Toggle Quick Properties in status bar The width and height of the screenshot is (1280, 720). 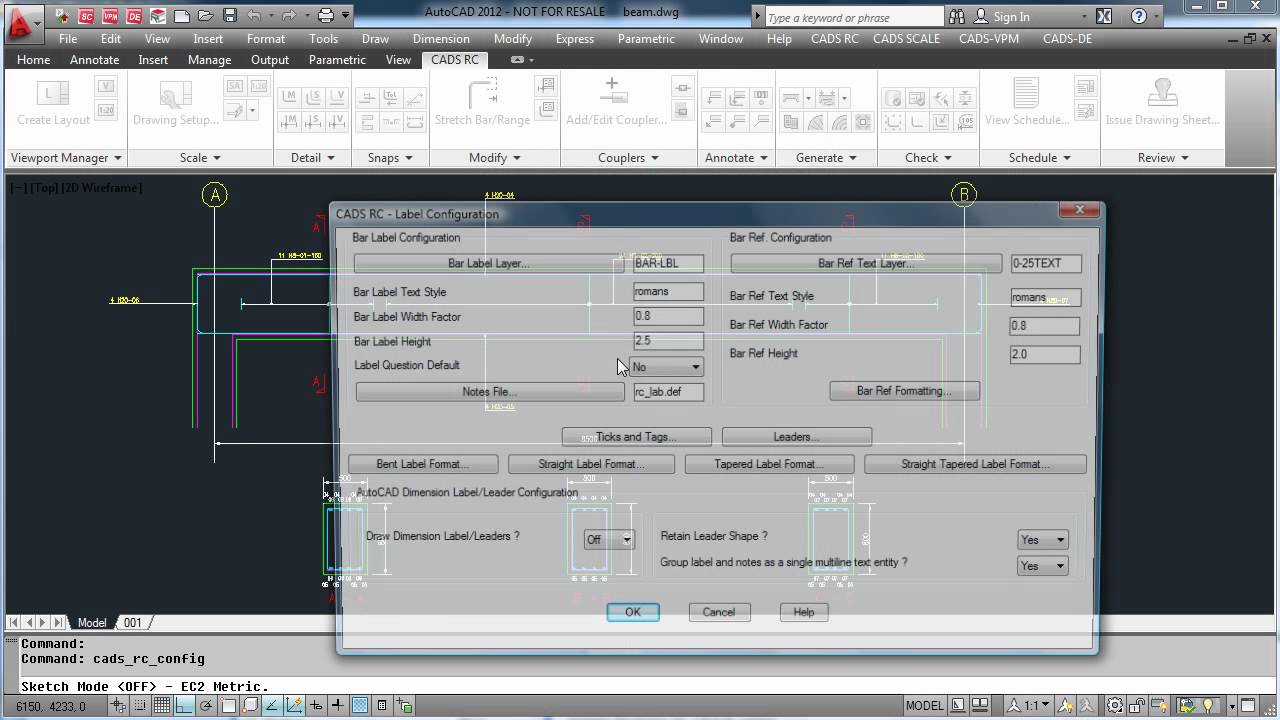(x=382, y=705)
